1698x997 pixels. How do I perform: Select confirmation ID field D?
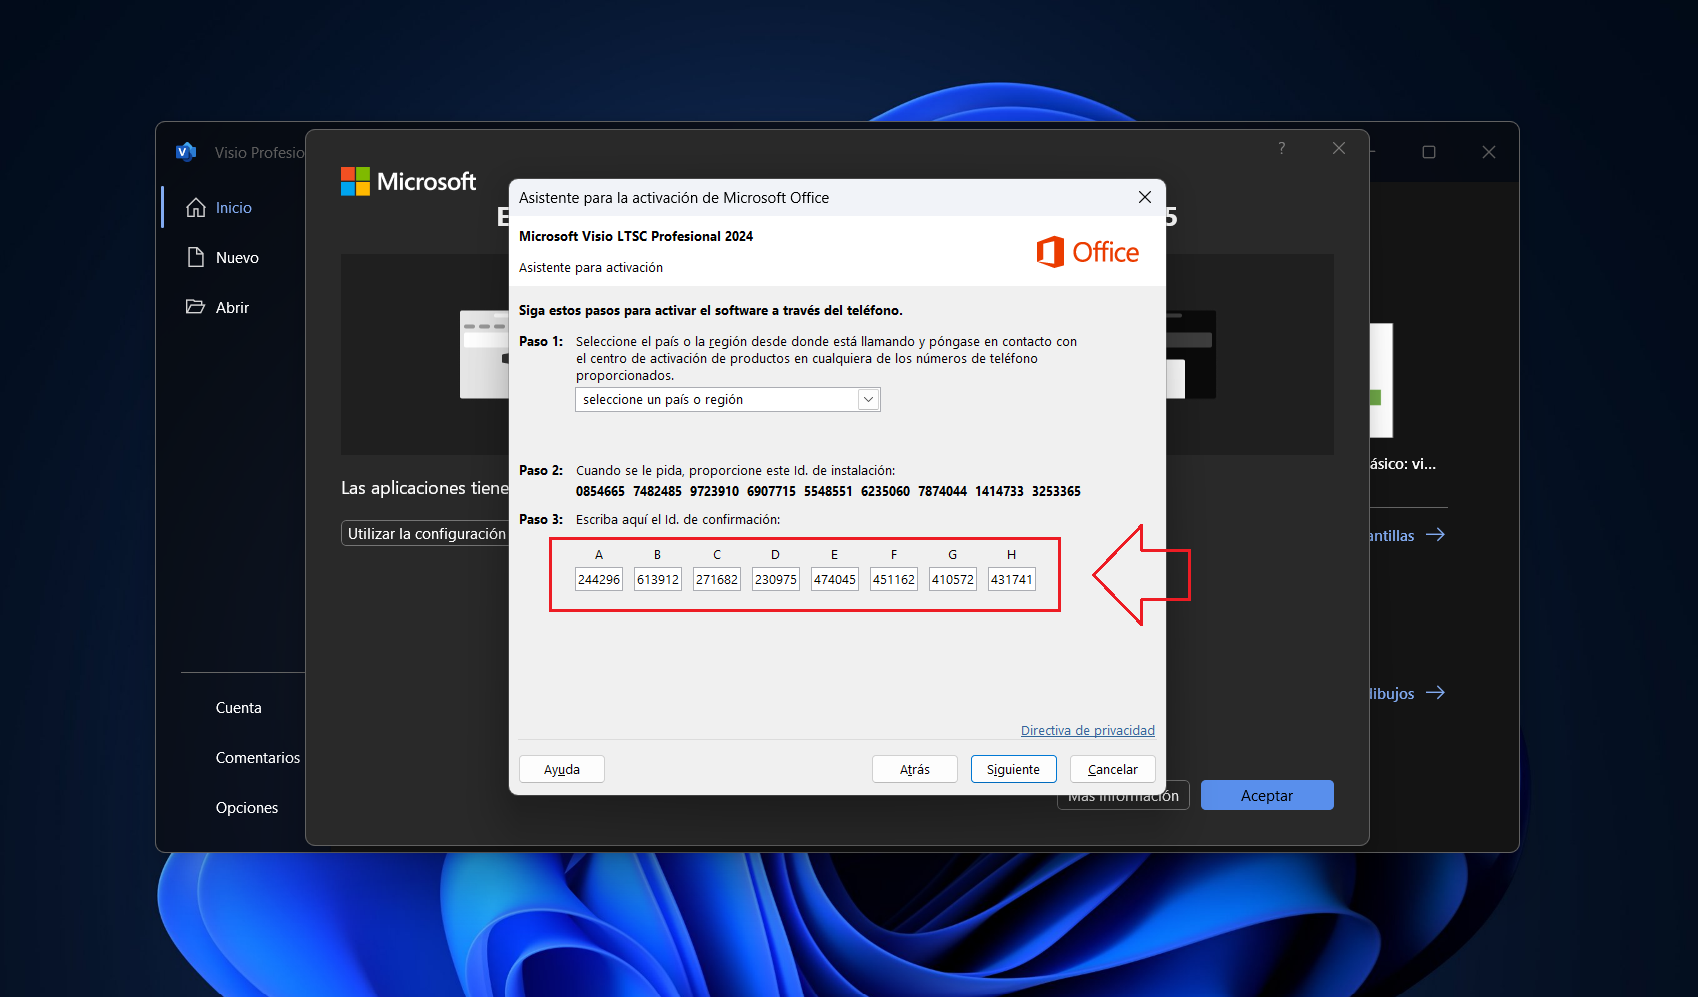[776, 579]
